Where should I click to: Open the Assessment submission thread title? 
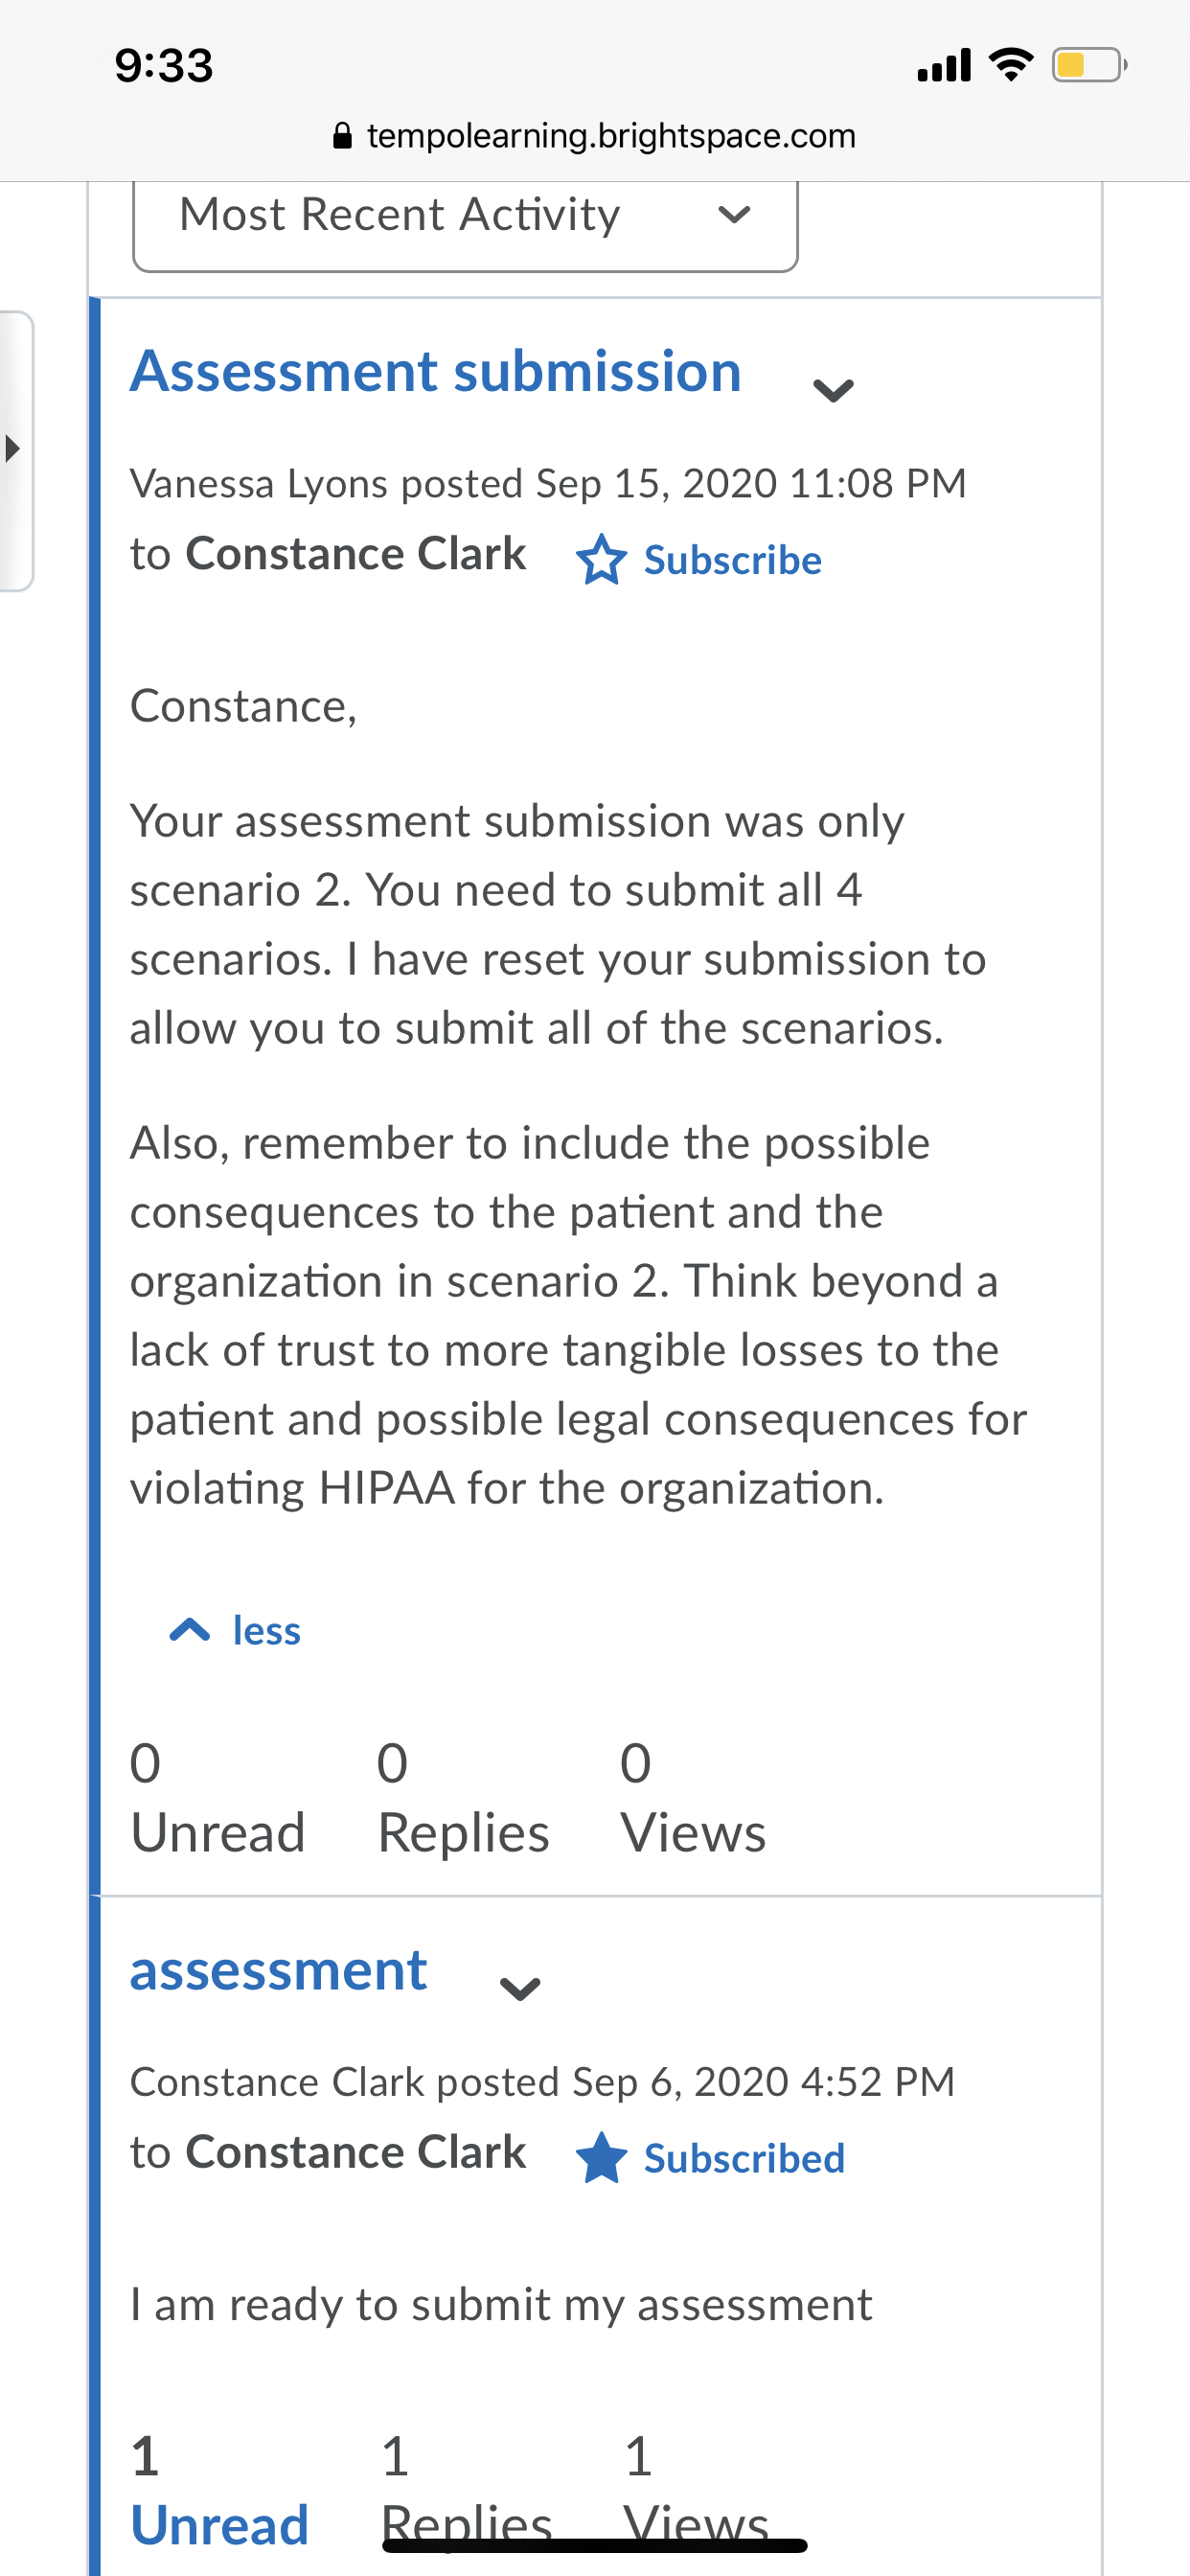[x=436, y=371]
